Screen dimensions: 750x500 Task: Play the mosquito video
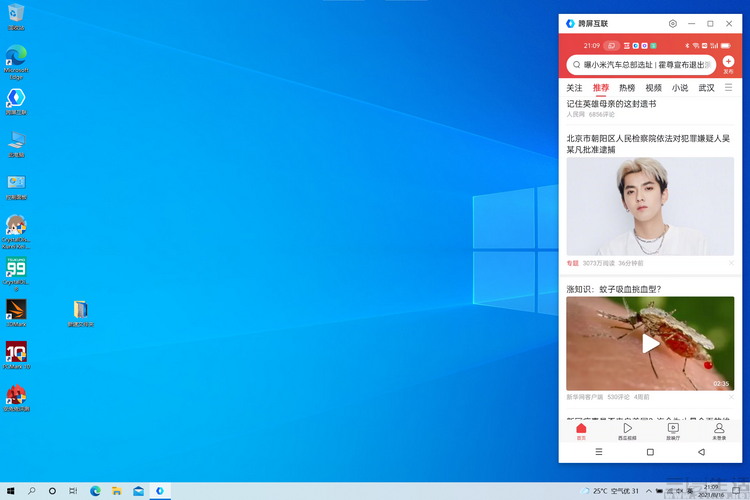pyautogui.click(x=650, y=344)
